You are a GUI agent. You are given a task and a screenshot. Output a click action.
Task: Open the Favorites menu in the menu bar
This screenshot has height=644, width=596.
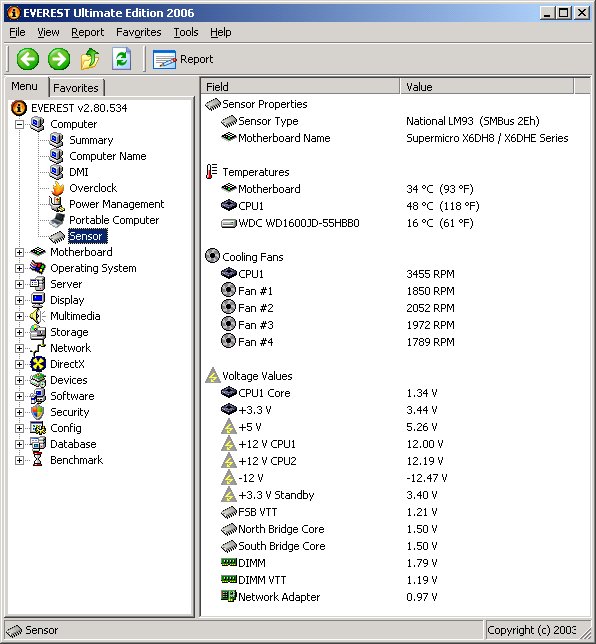click(x=138, y=32)
